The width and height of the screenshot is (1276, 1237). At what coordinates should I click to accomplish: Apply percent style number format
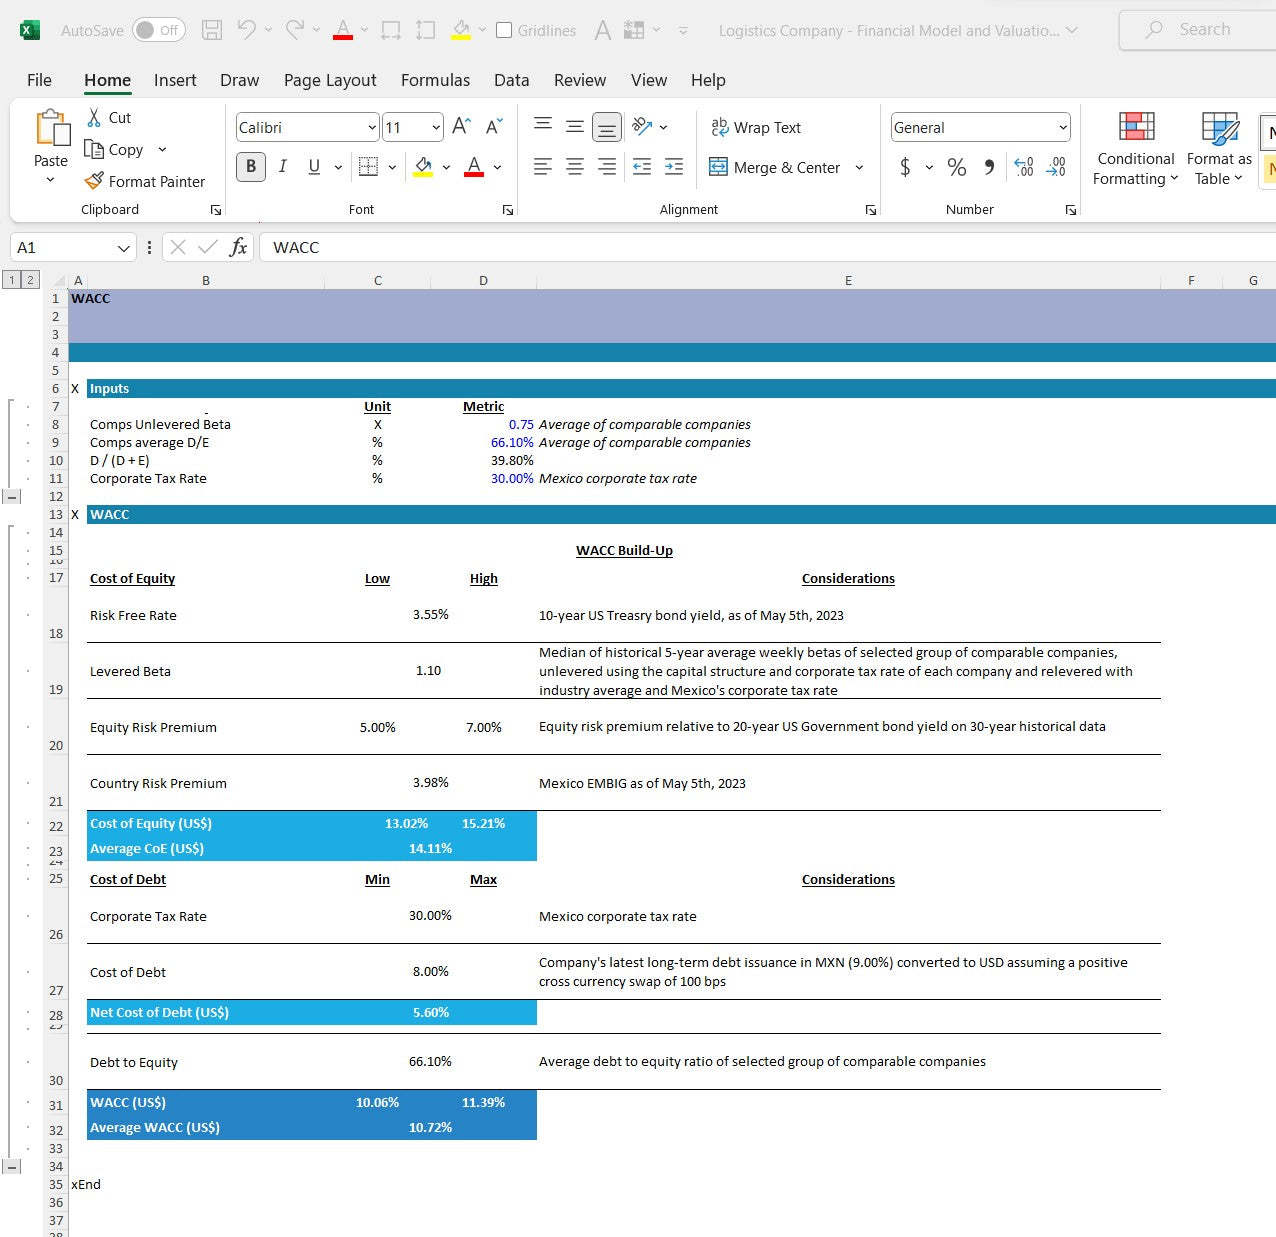(957, 167)
